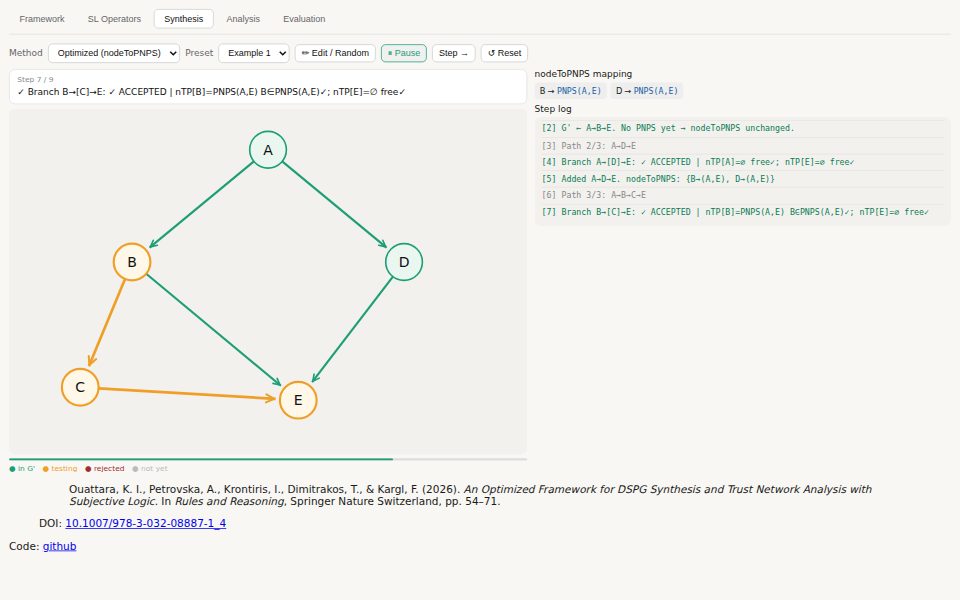Select step log entry [7] Branch B→[C]→E

[741, 212]
